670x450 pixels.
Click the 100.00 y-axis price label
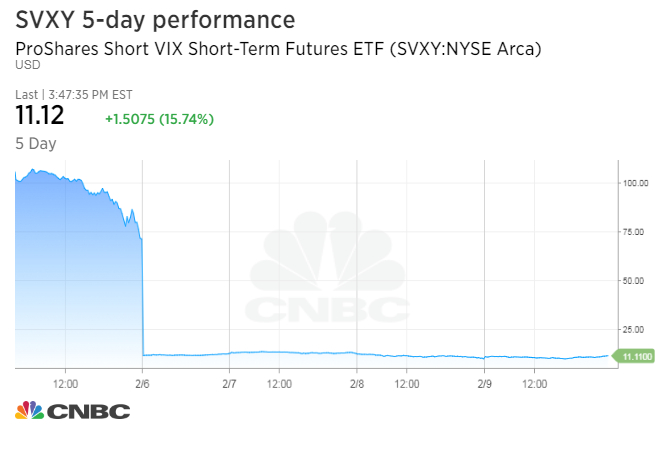pyautogui.click(x=636, y=183)
